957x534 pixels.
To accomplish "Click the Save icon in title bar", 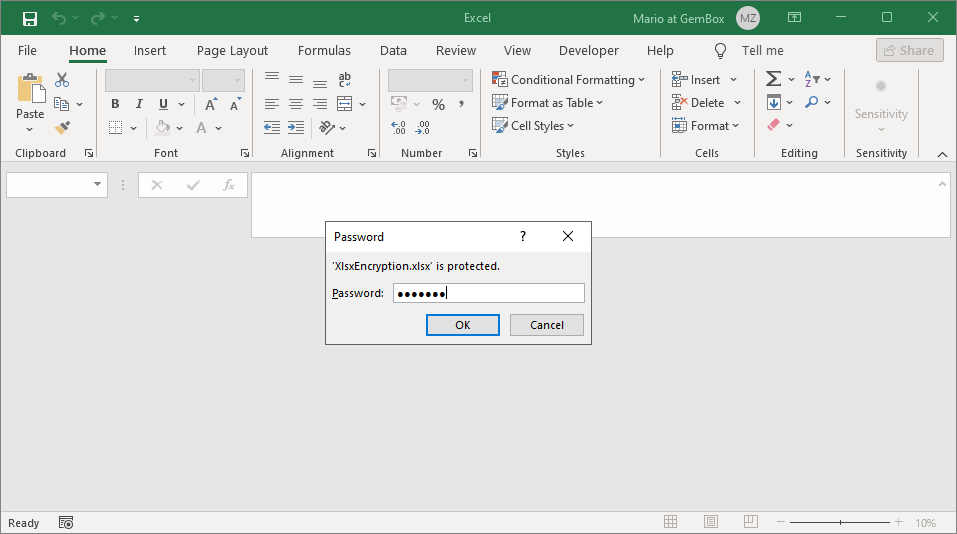I will 29,18.
